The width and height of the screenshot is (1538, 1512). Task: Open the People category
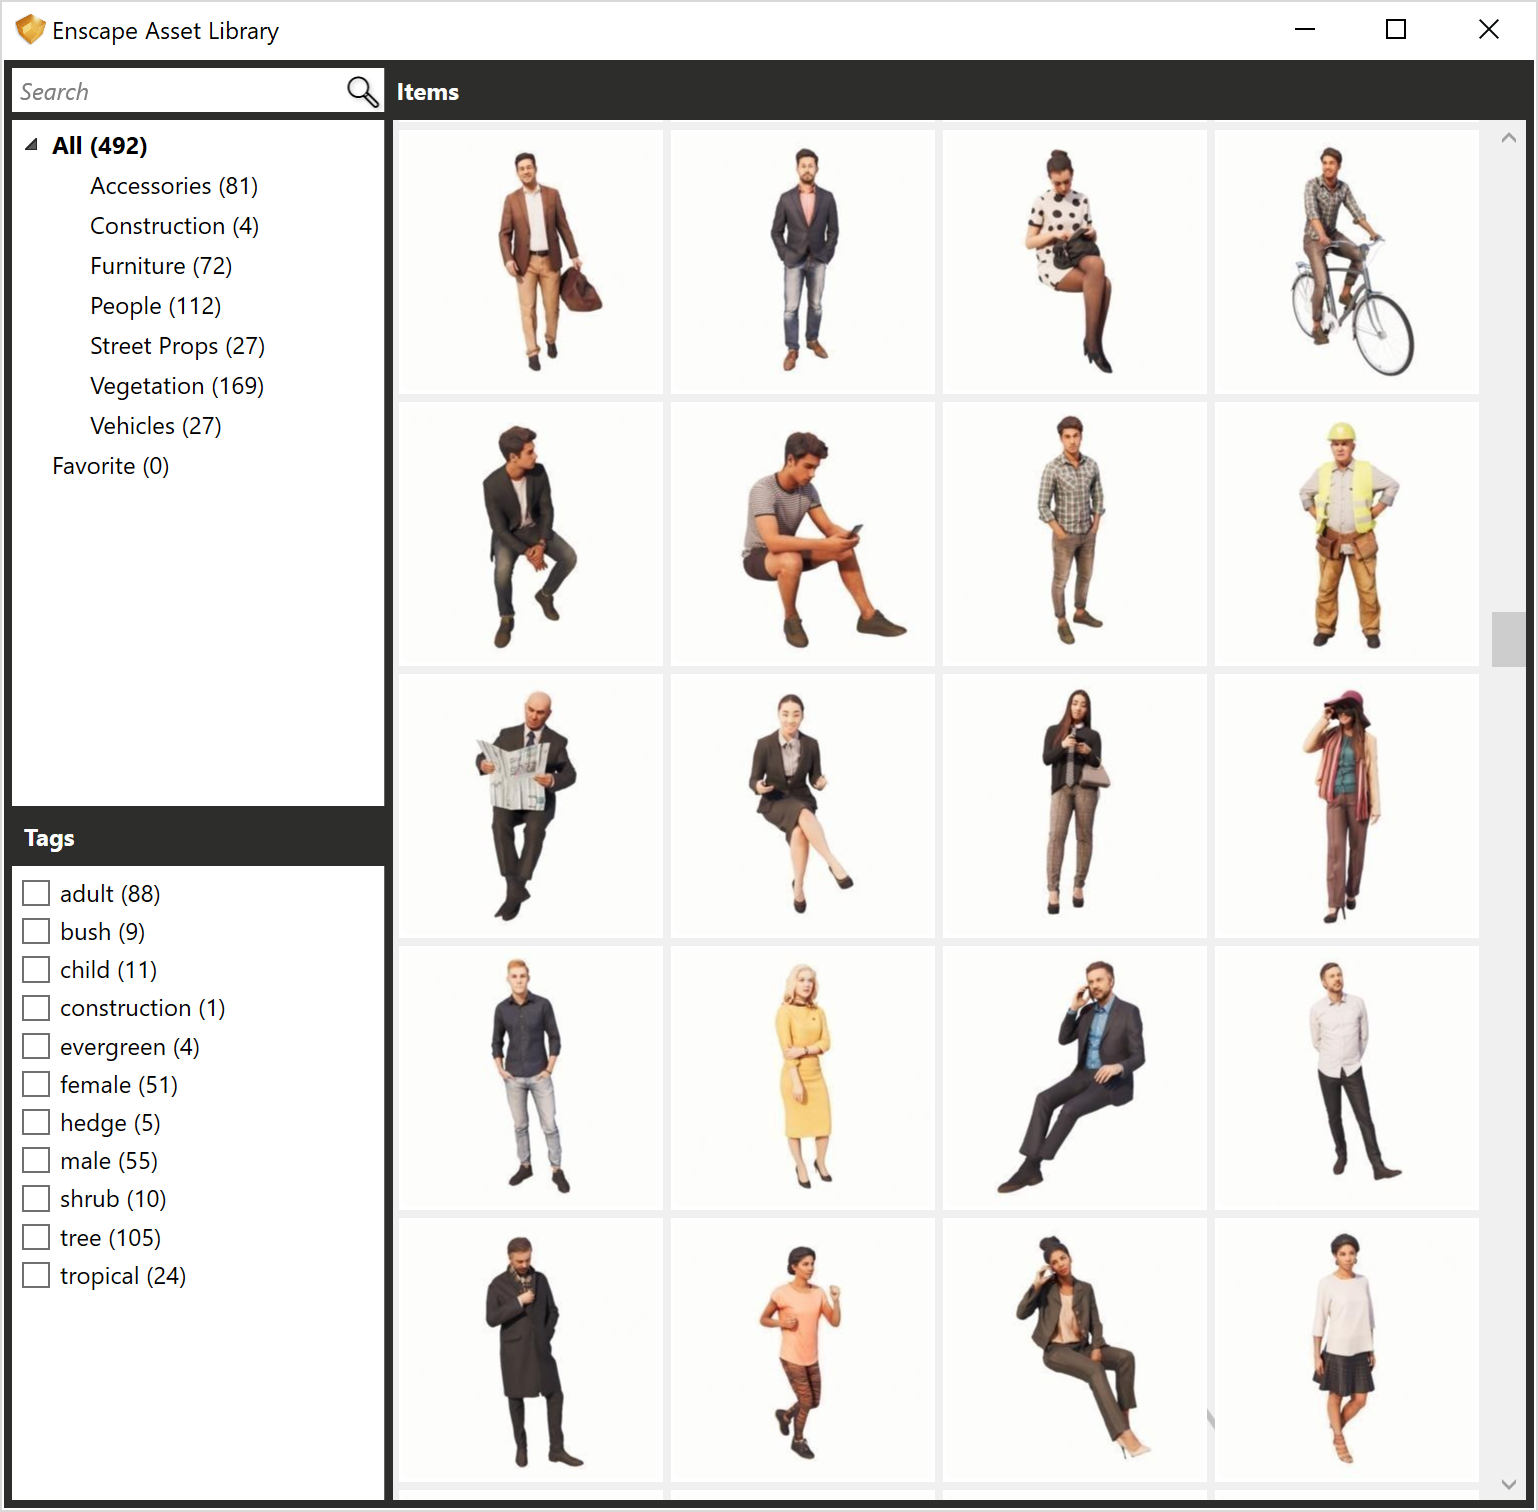tap(155, 306)
